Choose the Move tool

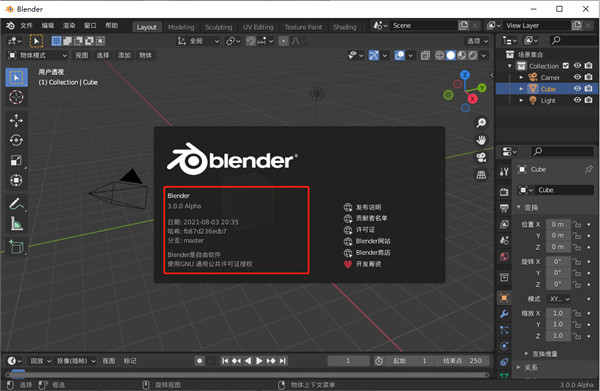[x=16, y=121]
